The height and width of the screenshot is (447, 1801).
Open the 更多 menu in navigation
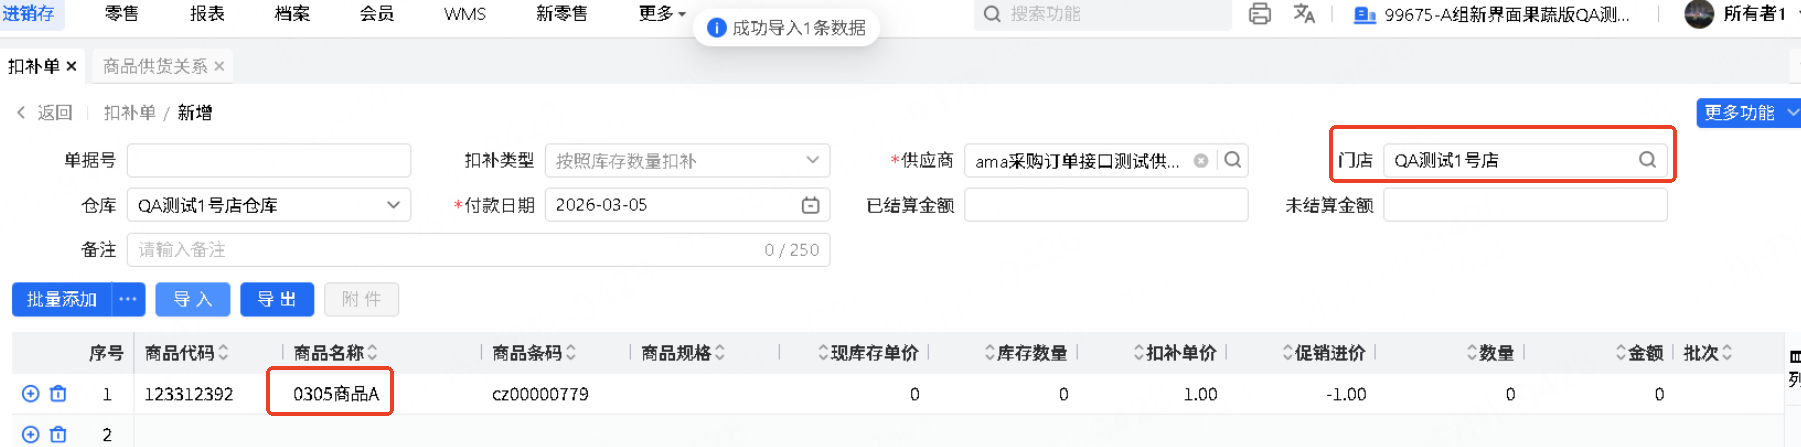point(662,14)
